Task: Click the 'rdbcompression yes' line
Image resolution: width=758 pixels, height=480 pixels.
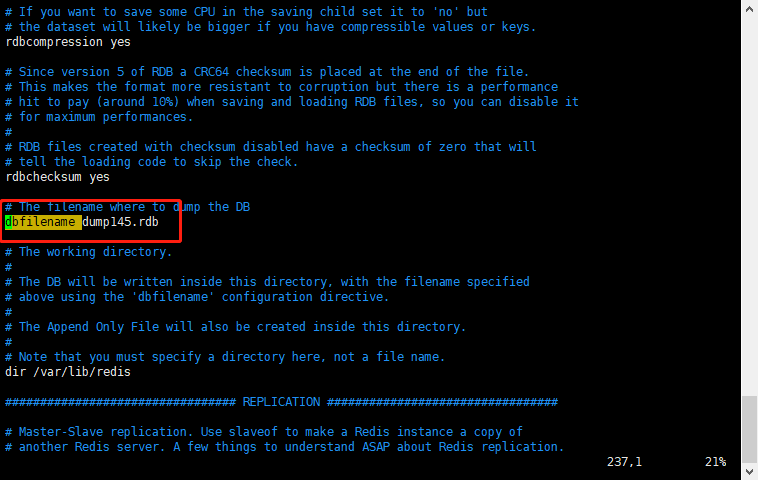Action: (x=68, y=42)
